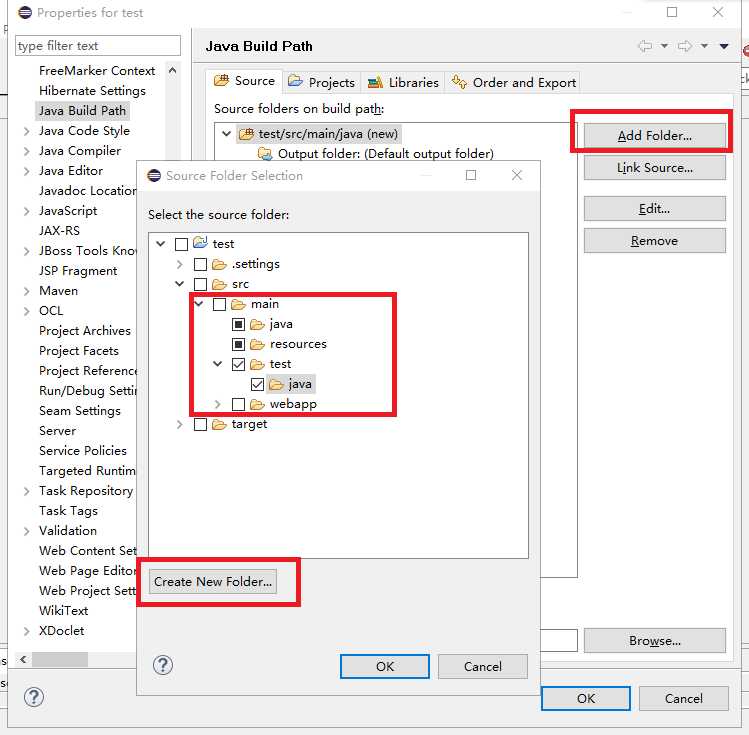The image size is (749, 735).
Task: Click the main folder icon
Action: tap(238, 304)
